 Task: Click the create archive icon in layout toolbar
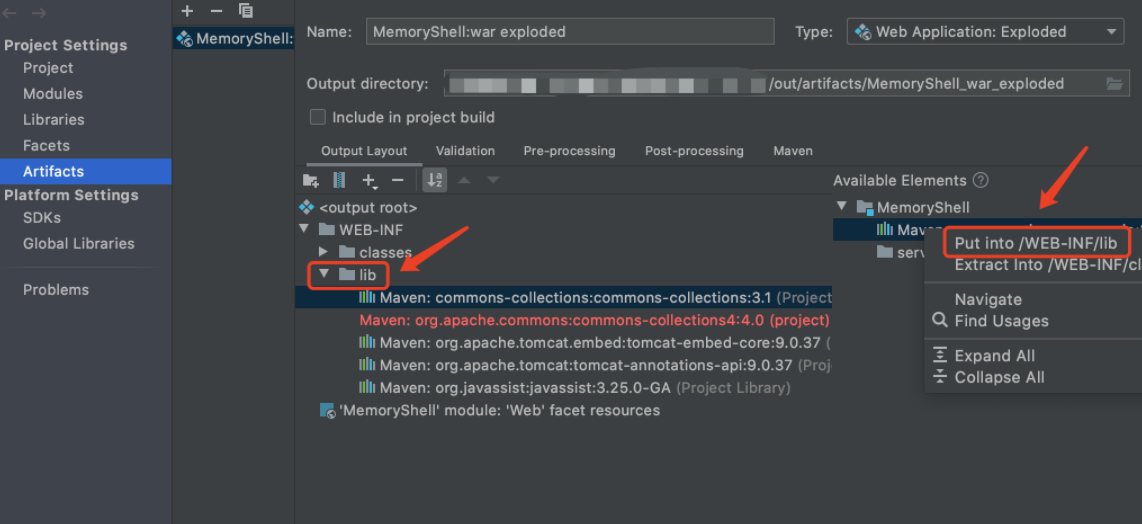tap(339, 181)
